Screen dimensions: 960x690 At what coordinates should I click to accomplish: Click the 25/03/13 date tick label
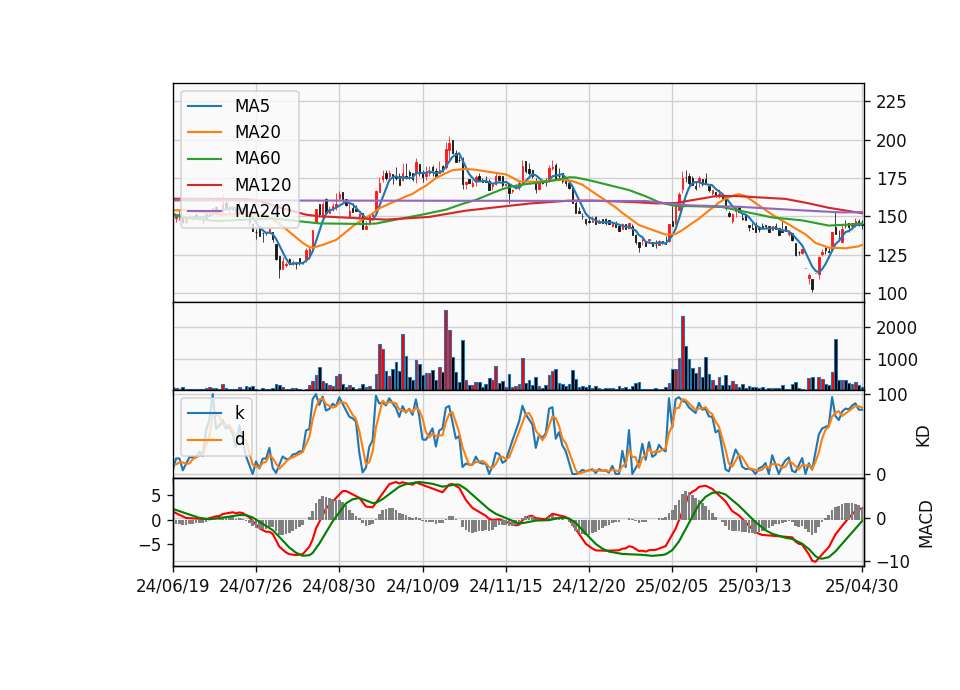(755, 586)
